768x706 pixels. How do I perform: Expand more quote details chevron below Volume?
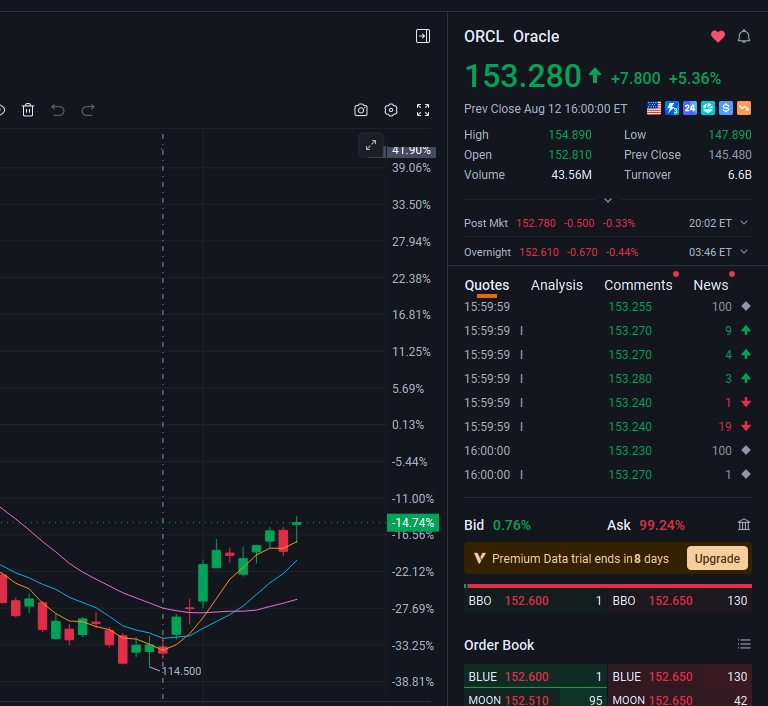coord(608,200)
